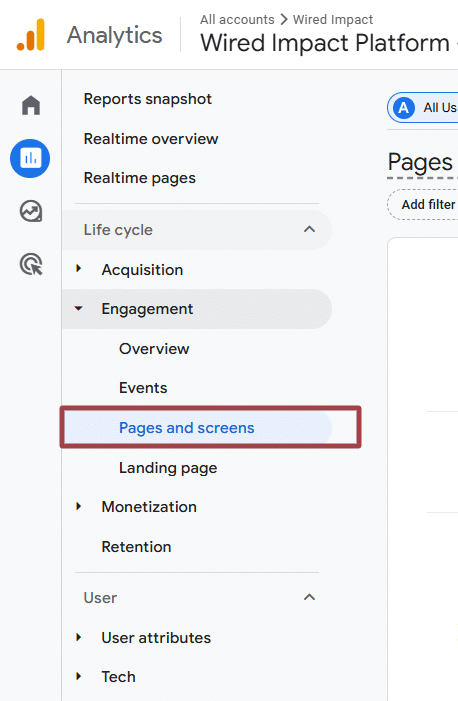Open the Advertising cursor target icon
458x701 pixels.
pos(31,264)
